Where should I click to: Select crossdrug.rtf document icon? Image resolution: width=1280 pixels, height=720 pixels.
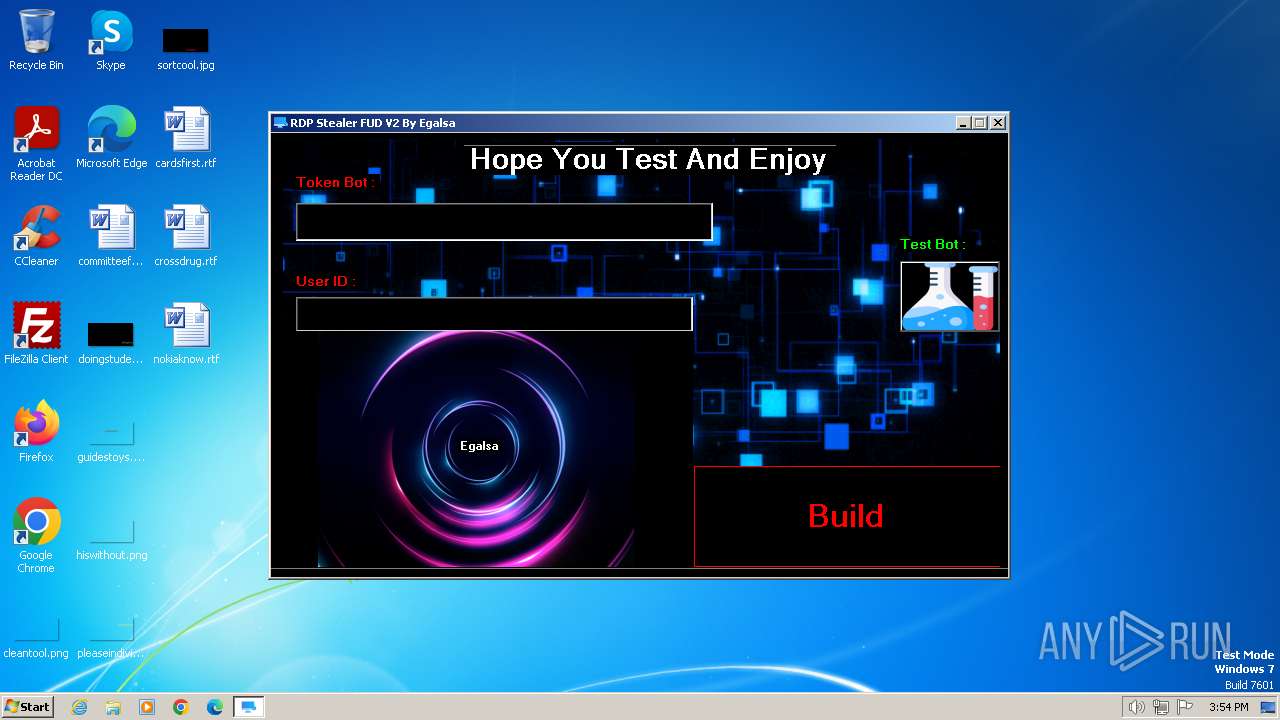186,236
